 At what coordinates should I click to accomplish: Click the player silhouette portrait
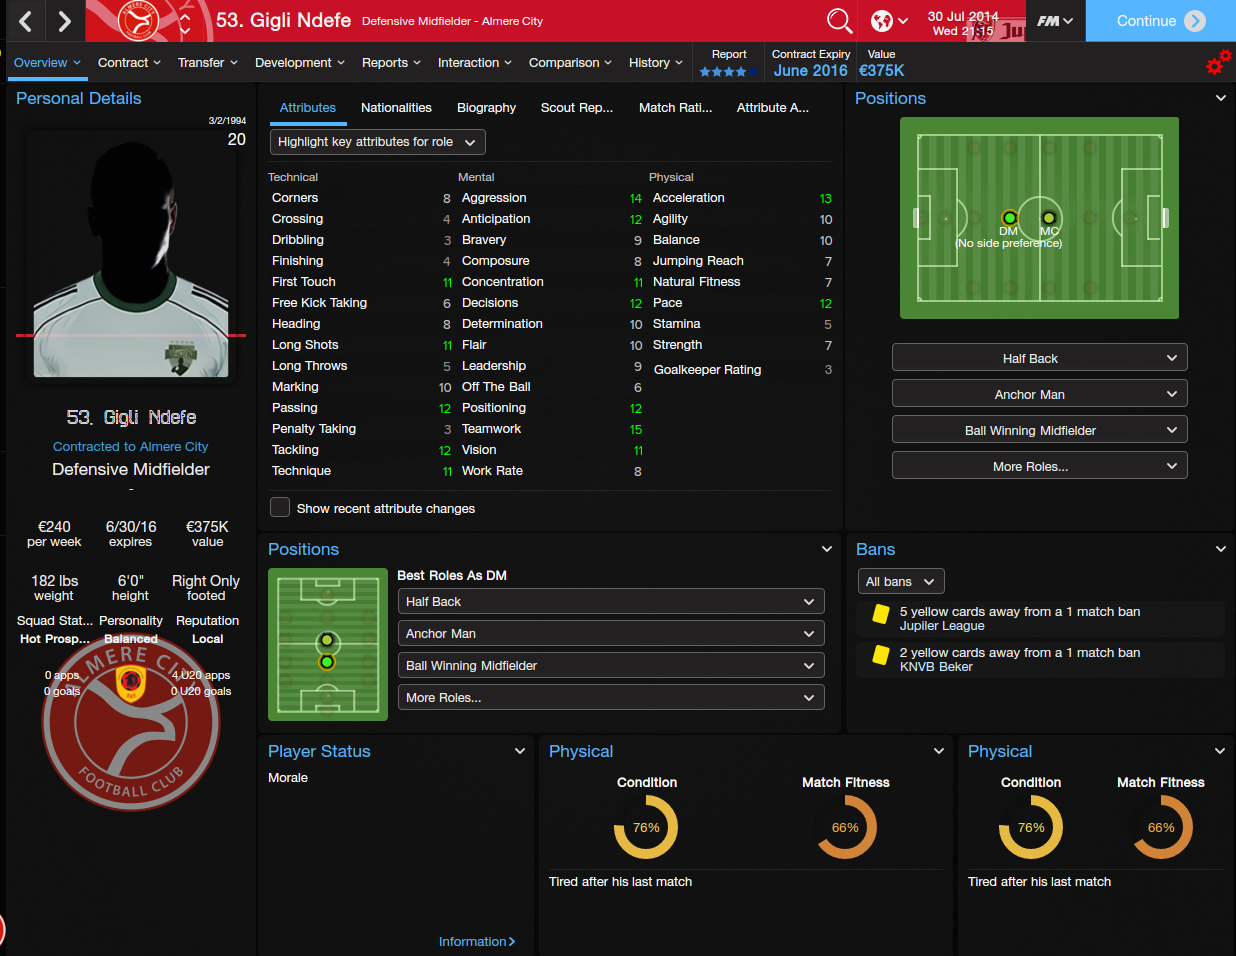tap(131, 254)
